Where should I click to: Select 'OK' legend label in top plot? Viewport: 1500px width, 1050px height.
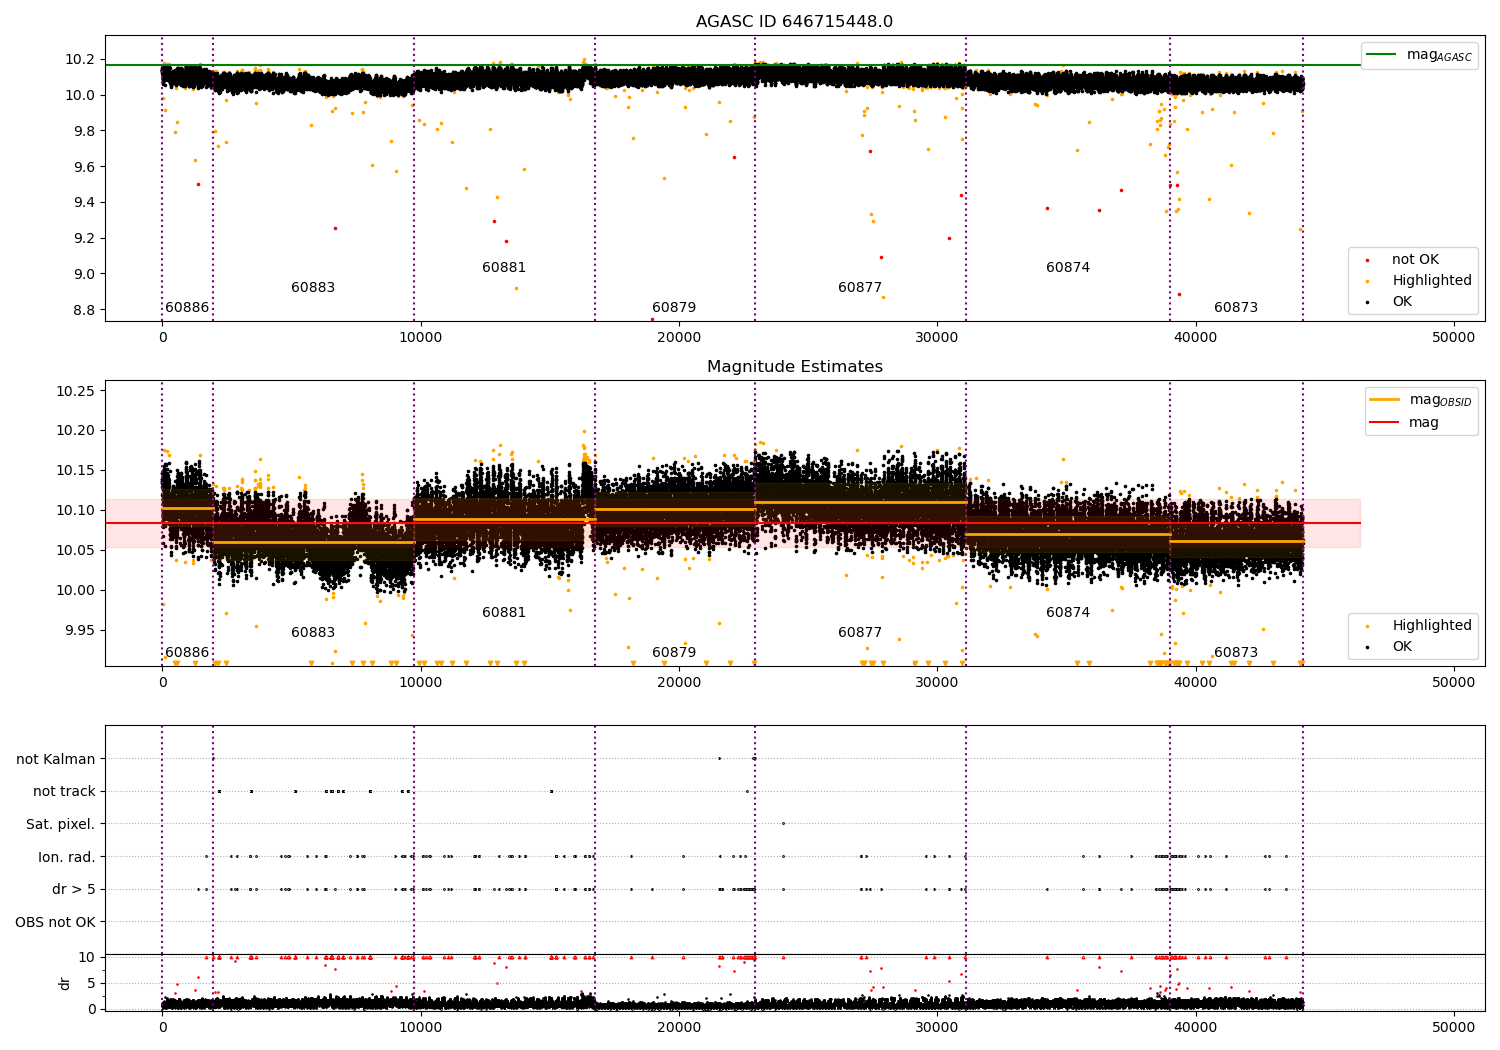(1402, 302)
